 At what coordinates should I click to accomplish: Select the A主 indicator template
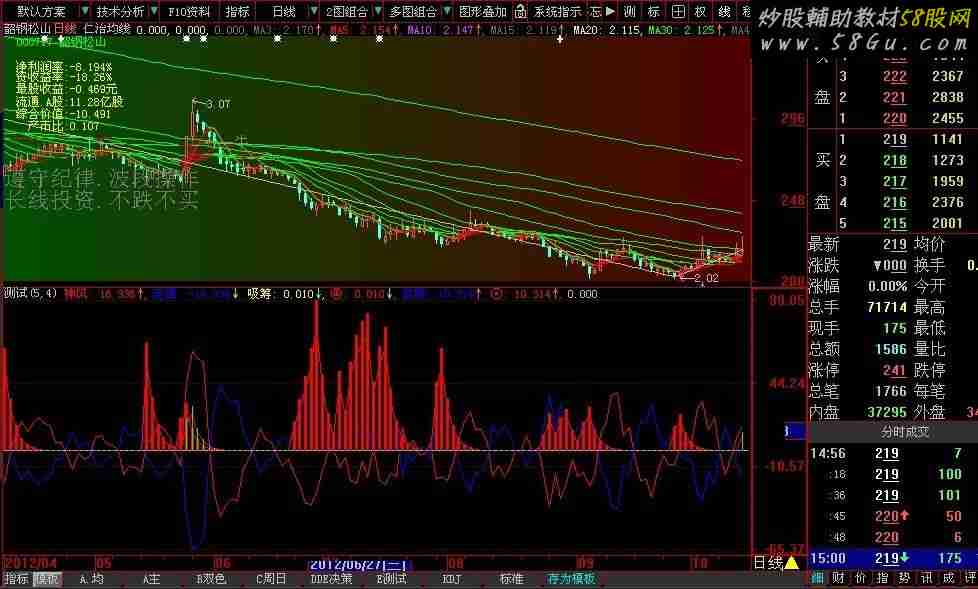(x=152, y=579)
